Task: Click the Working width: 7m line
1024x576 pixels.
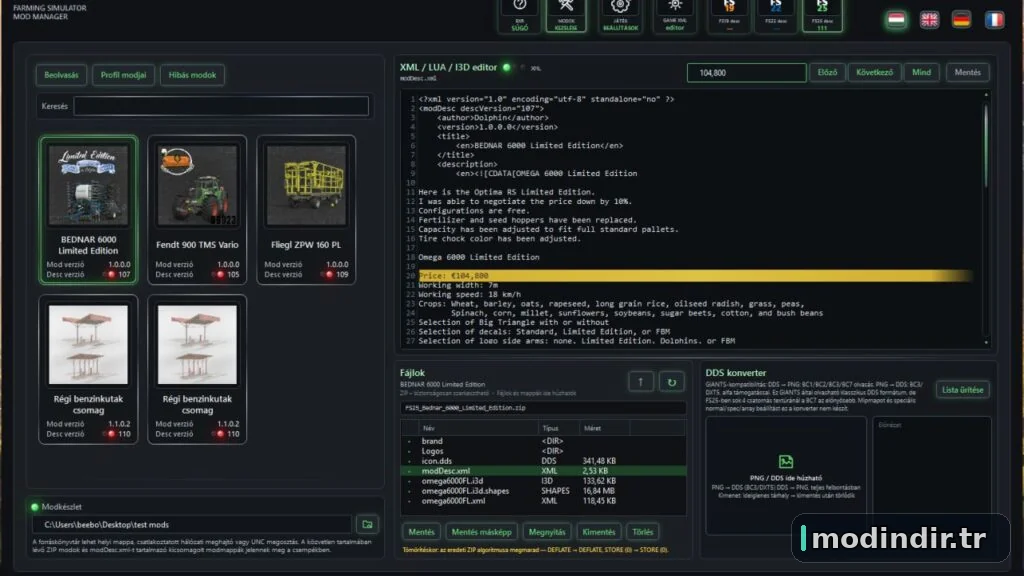Action: (x=458, y=285)
